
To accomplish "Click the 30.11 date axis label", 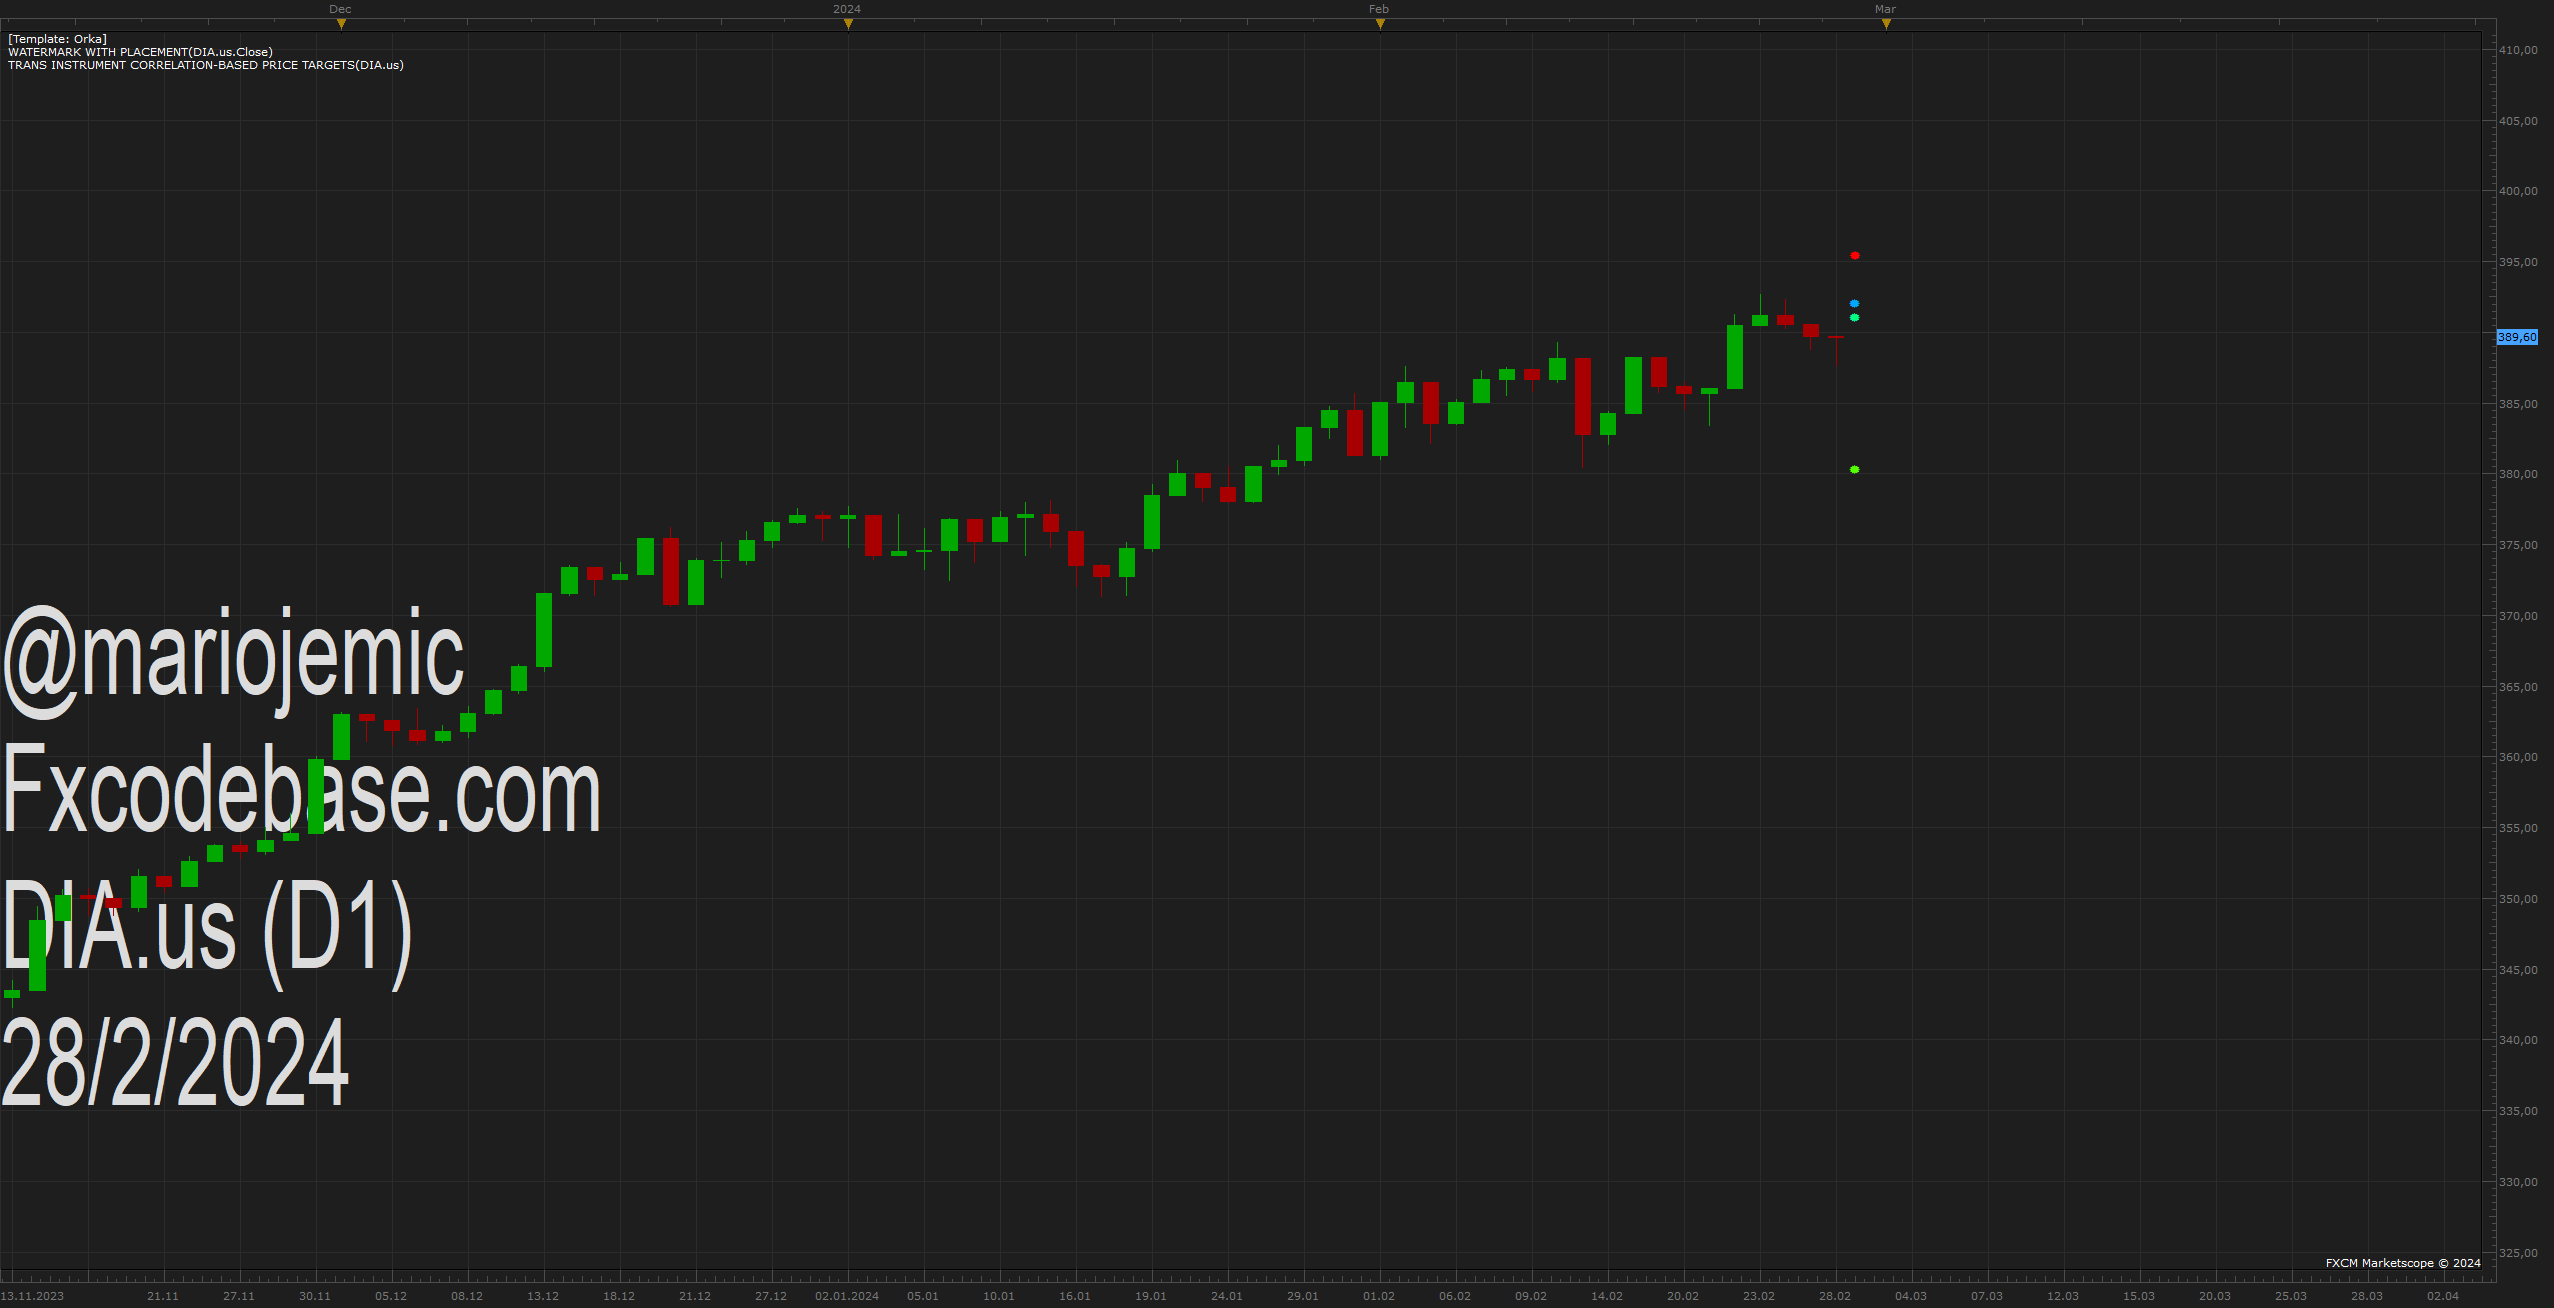I will tap(315, 1296).
